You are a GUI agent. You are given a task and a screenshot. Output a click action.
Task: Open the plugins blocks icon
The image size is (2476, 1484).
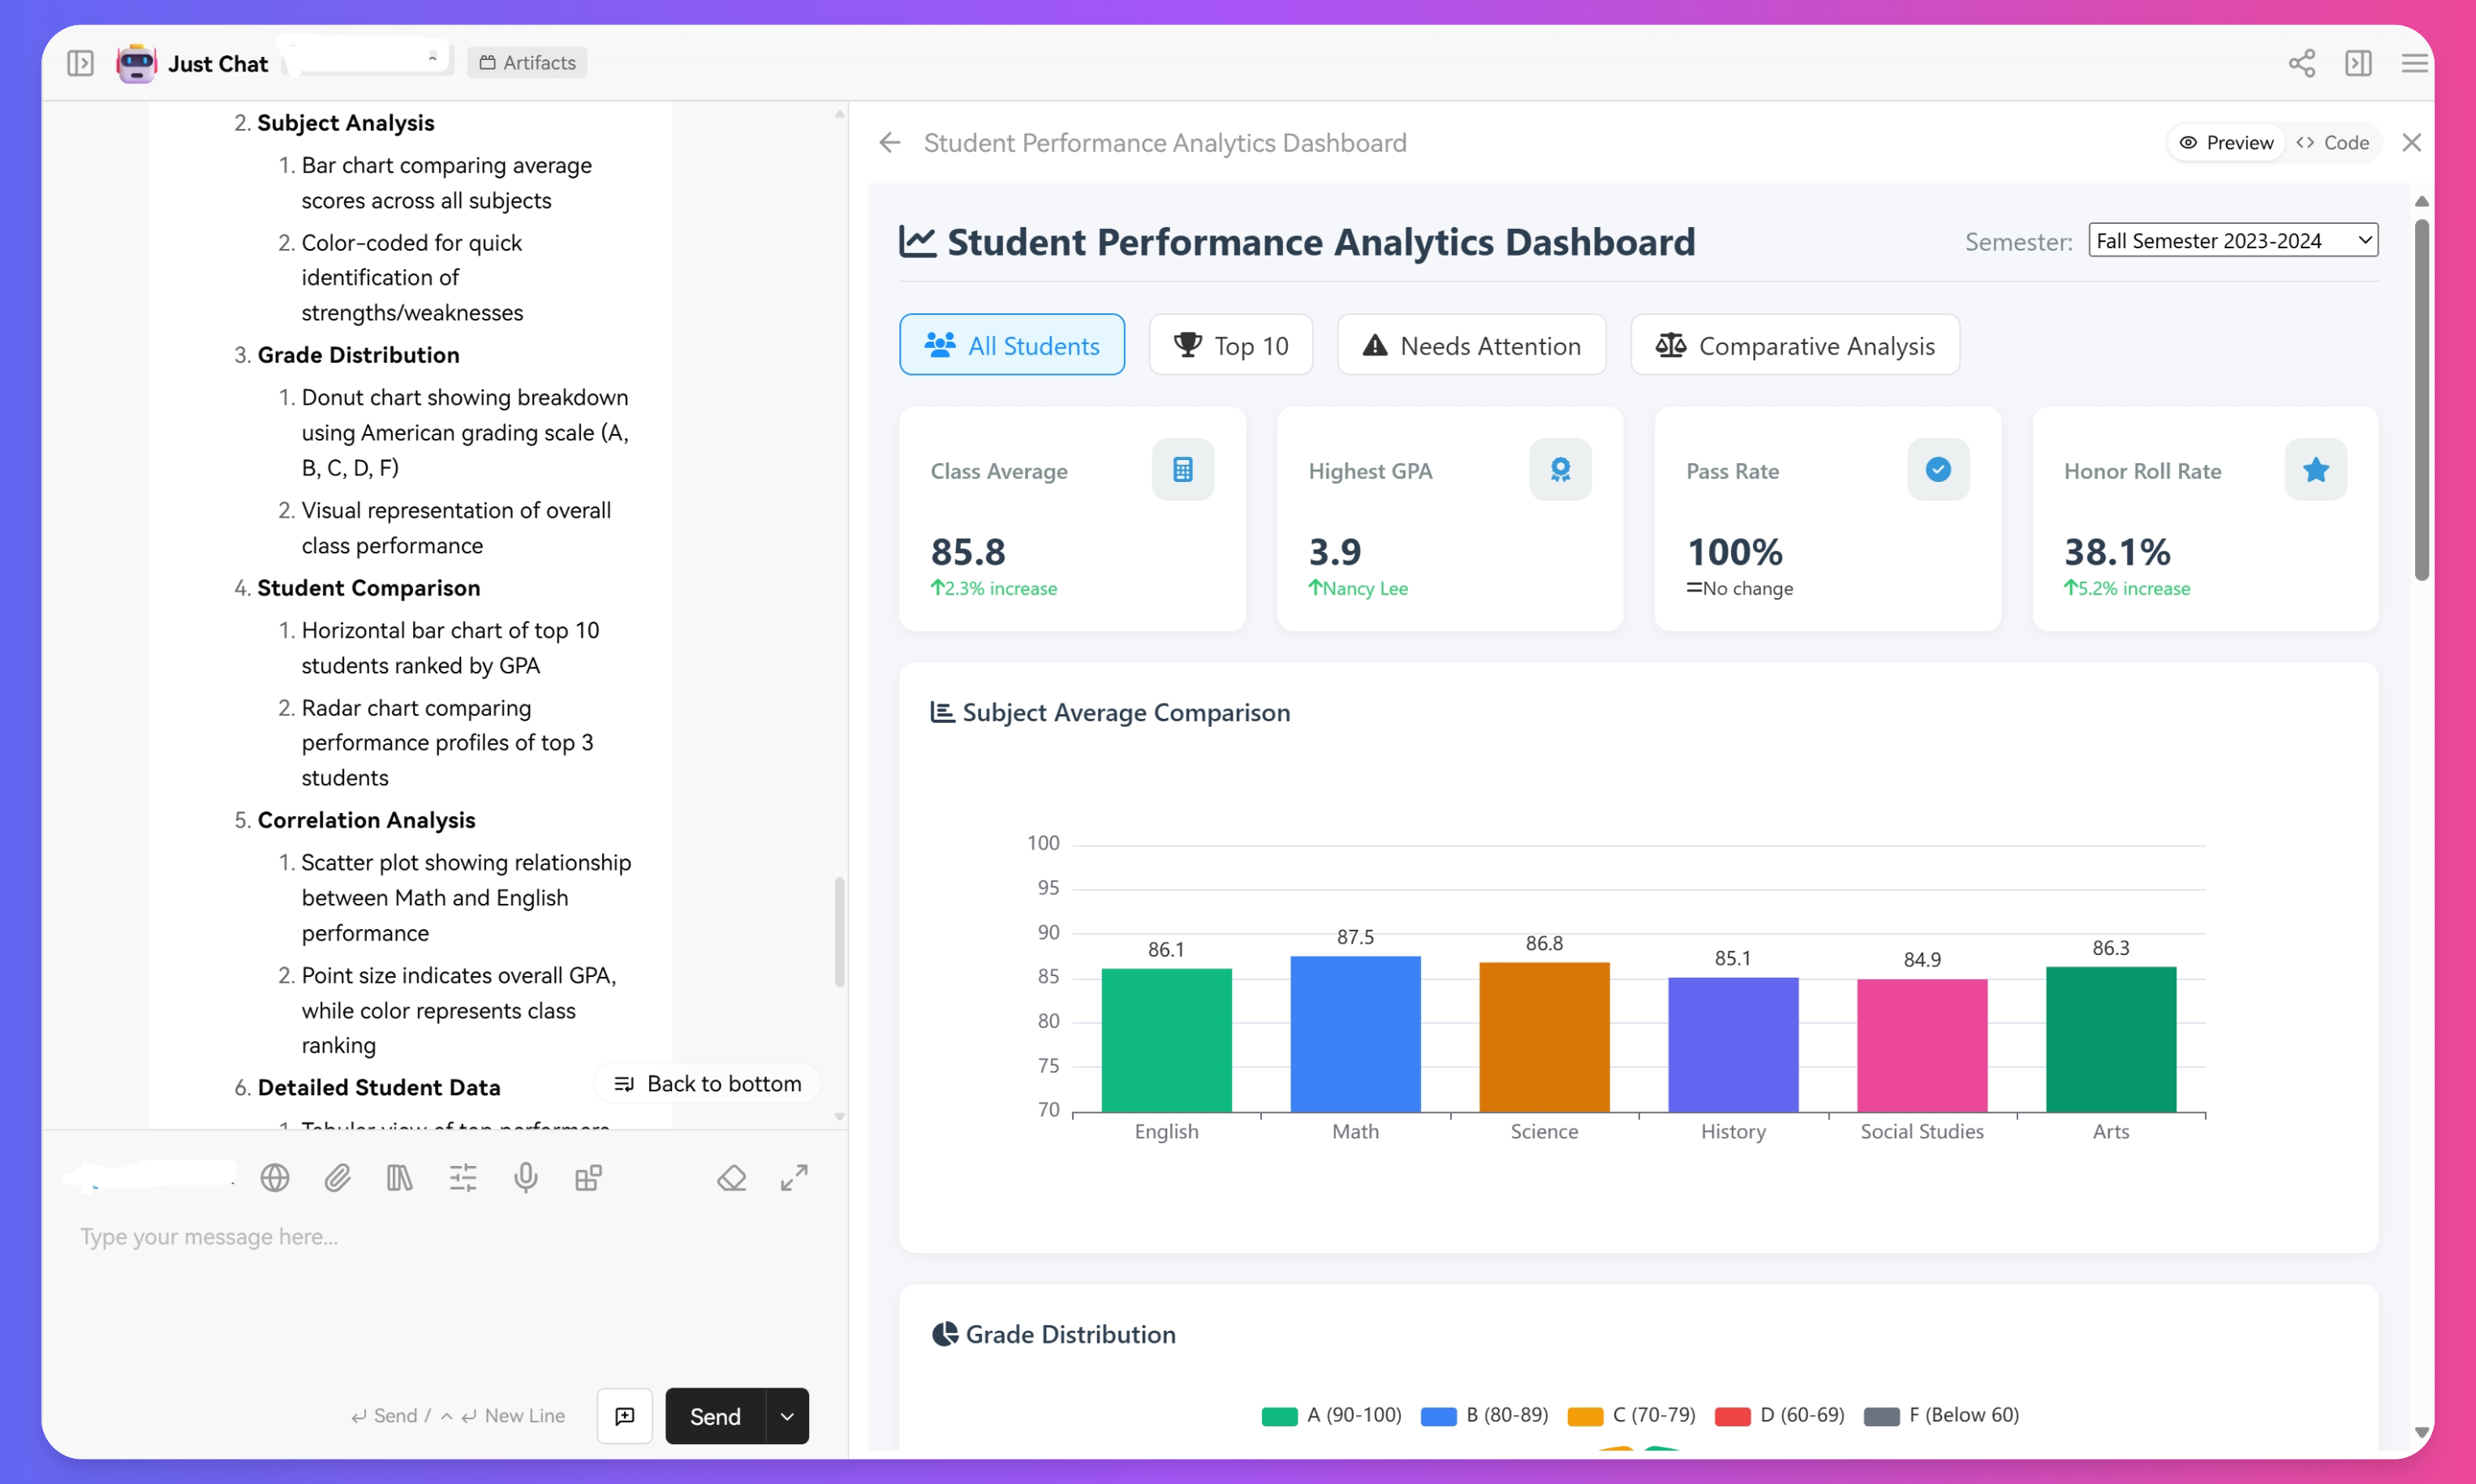pos(588,1178)
